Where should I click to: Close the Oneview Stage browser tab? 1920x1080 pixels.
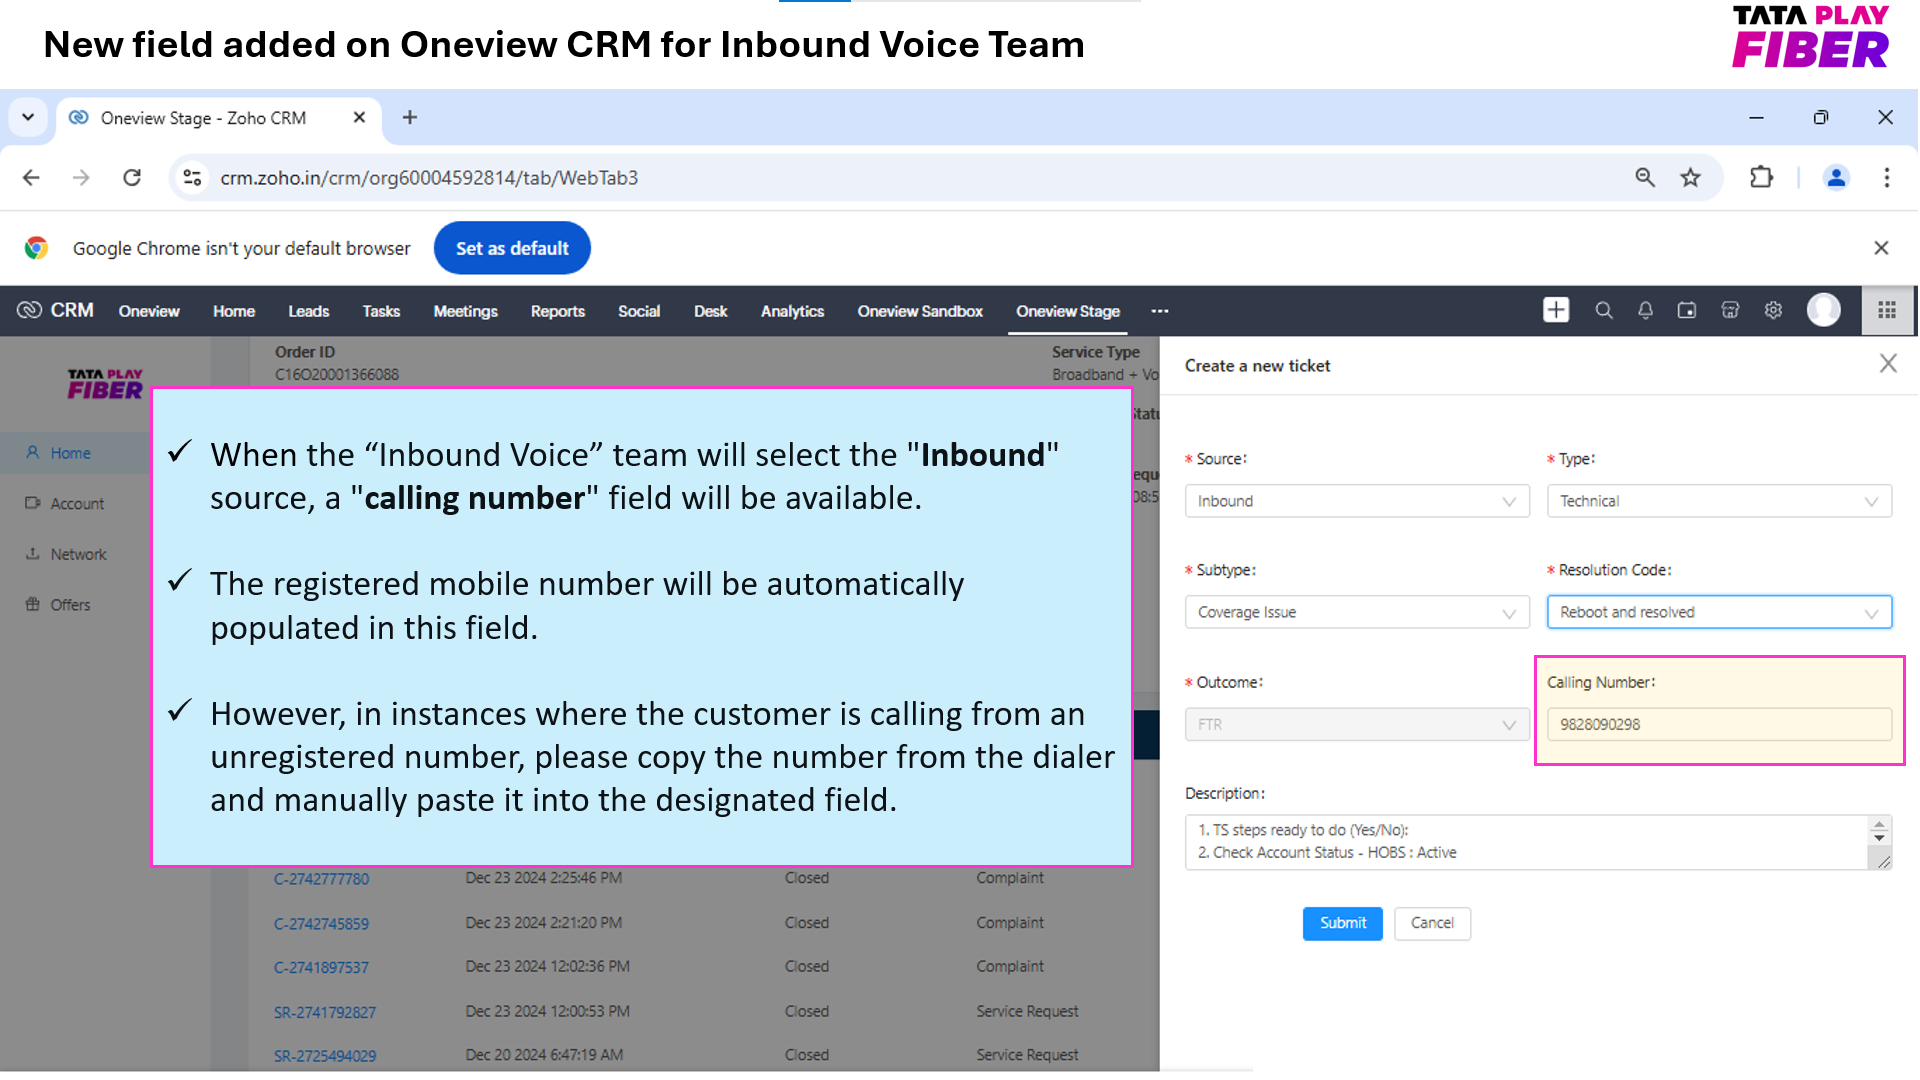click(x=359, y=118)
